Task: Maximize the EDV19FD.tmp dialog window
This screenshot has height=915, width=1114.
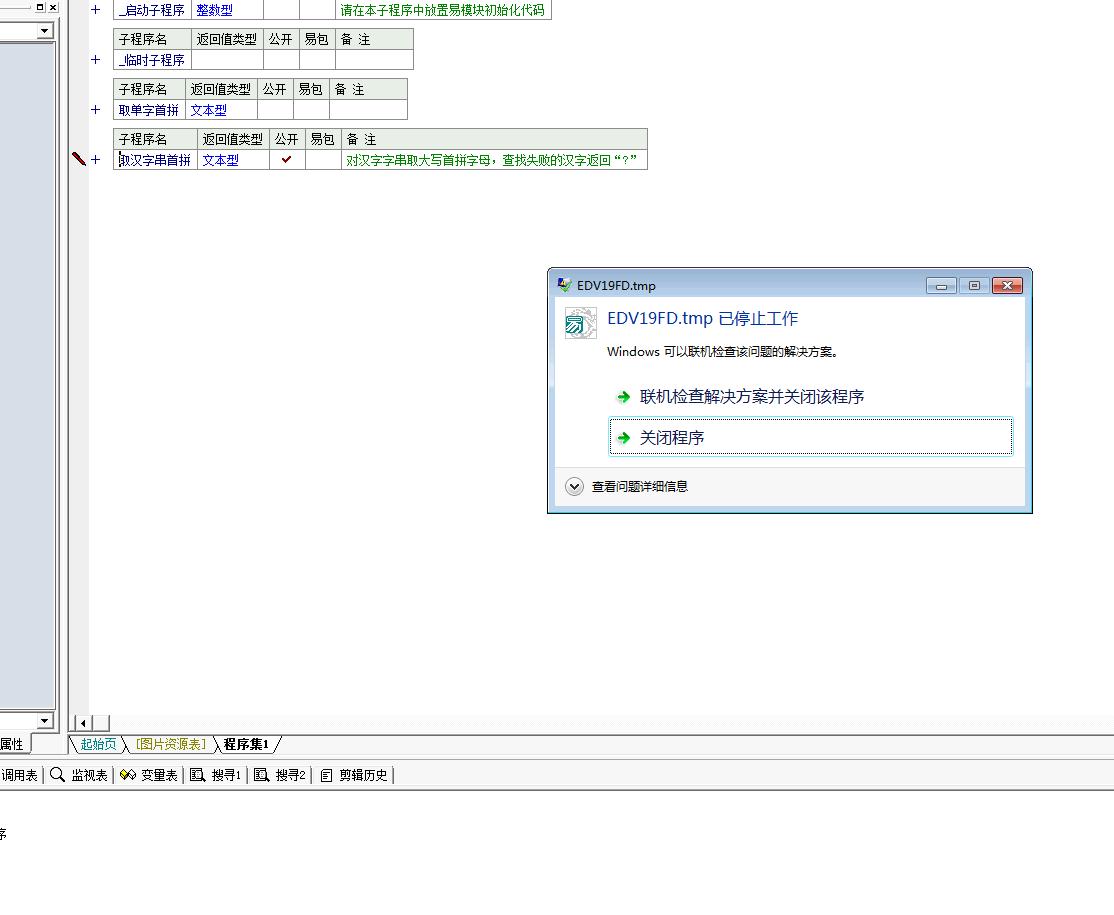Action: pyautogui.click(x=974, y=286)
